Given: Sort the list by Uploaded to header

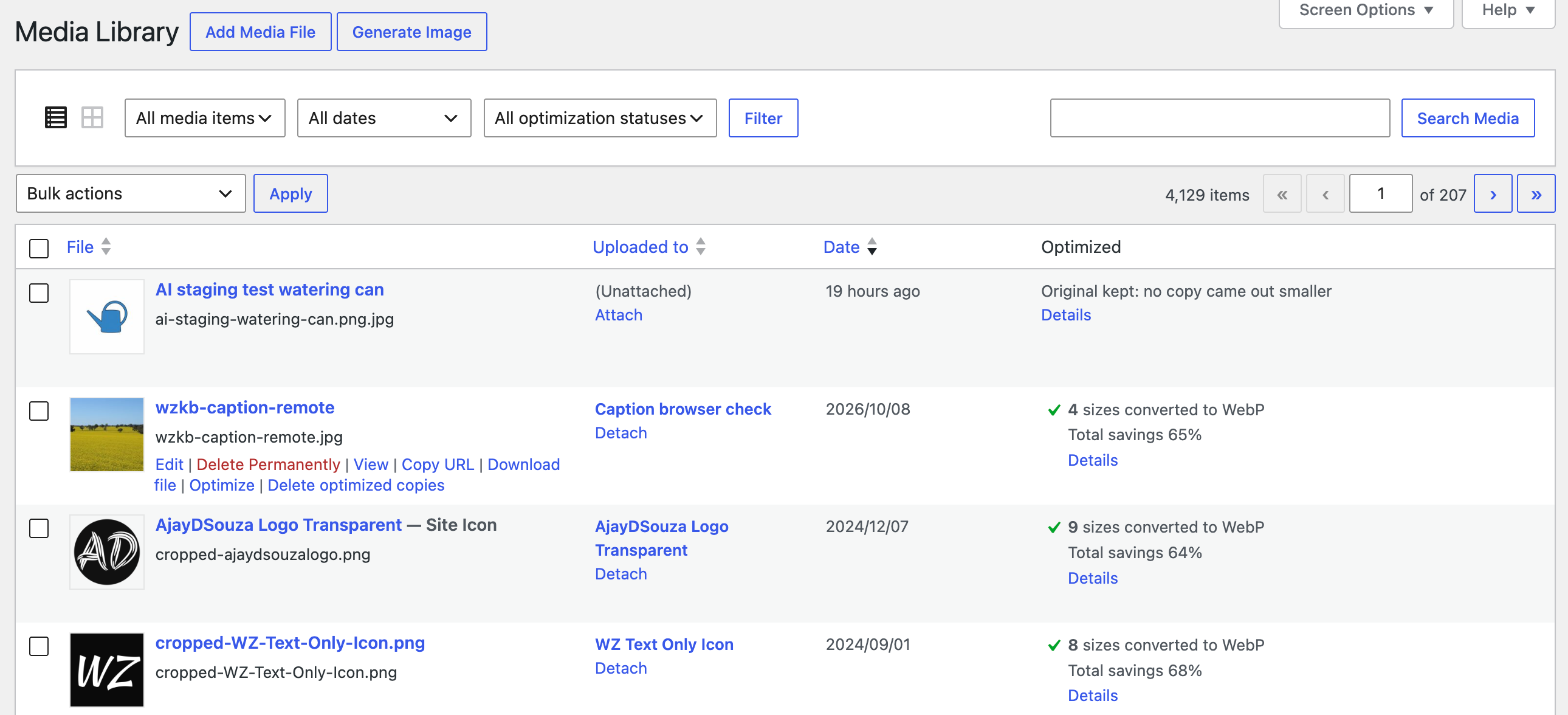Looking at the screenshot, I should [x=640, y=247].
